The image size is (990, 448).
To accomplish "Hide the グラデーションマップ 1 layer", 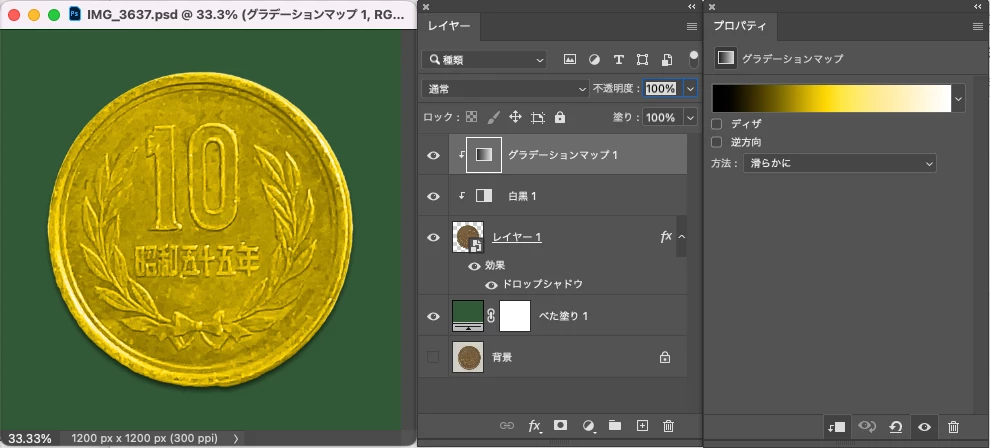I will pyautogui.click(x=433, y=155).
